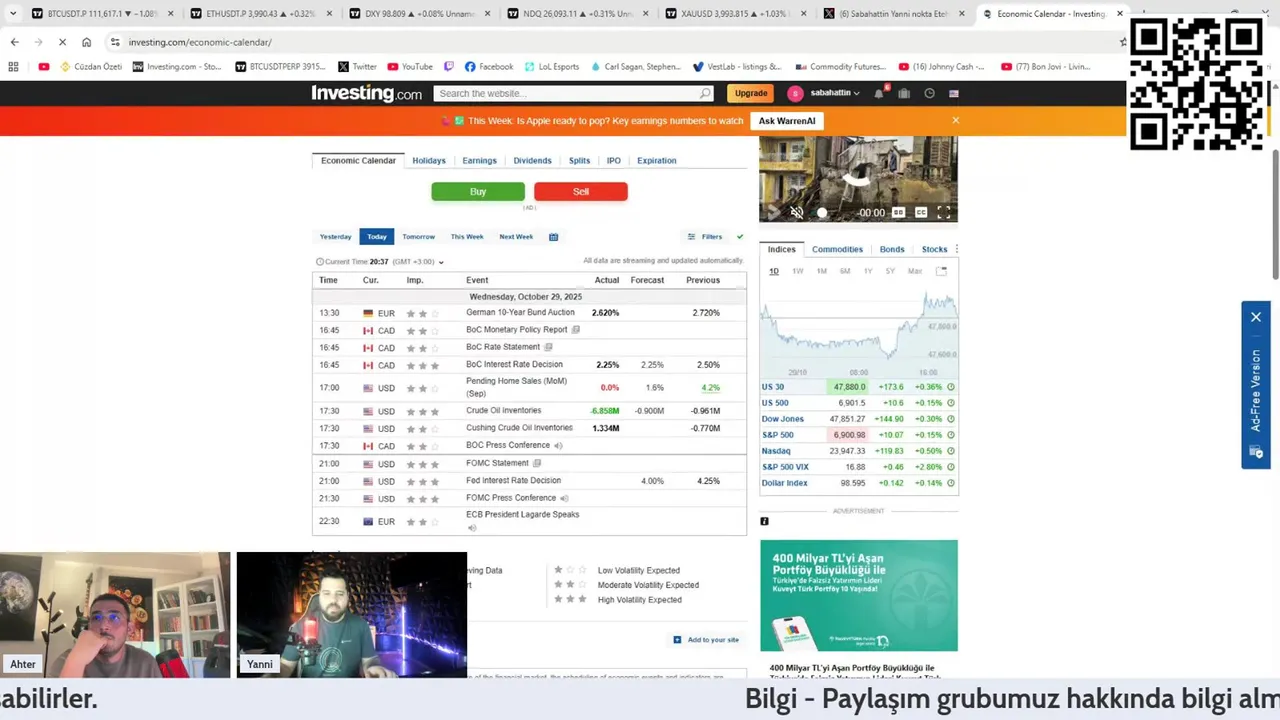
Task: Click the clock icon on Dollar Index row
Action: coord(951,483)
